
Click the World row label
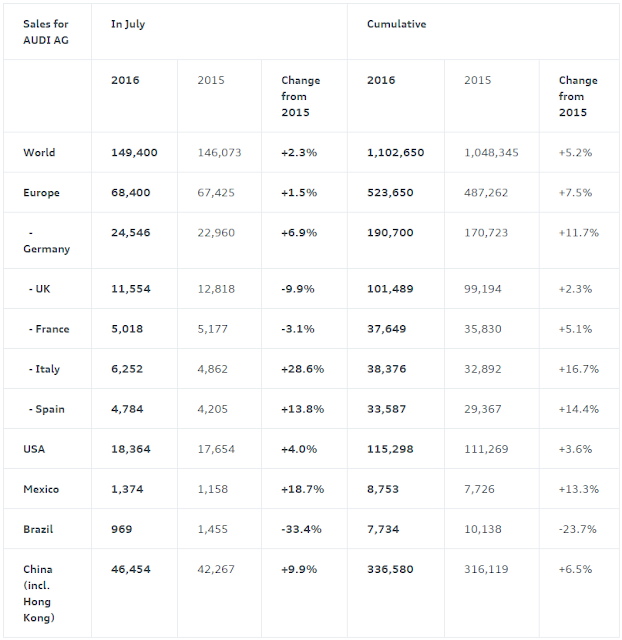pos(39,153)
